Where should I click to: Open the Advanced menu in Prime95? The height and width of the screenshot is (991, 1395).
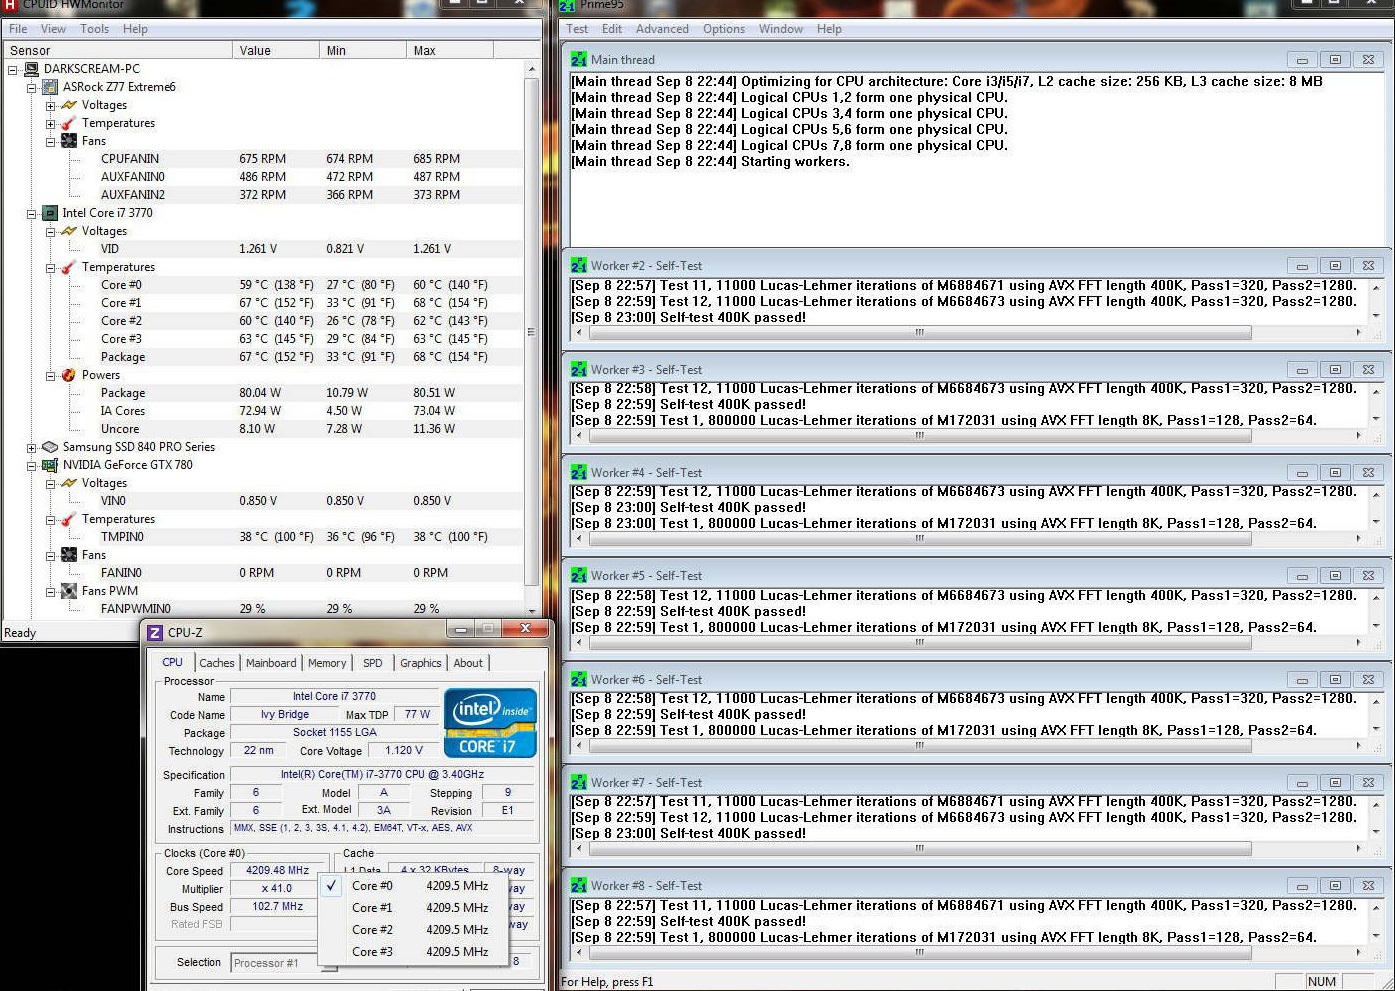click(662, 29)
